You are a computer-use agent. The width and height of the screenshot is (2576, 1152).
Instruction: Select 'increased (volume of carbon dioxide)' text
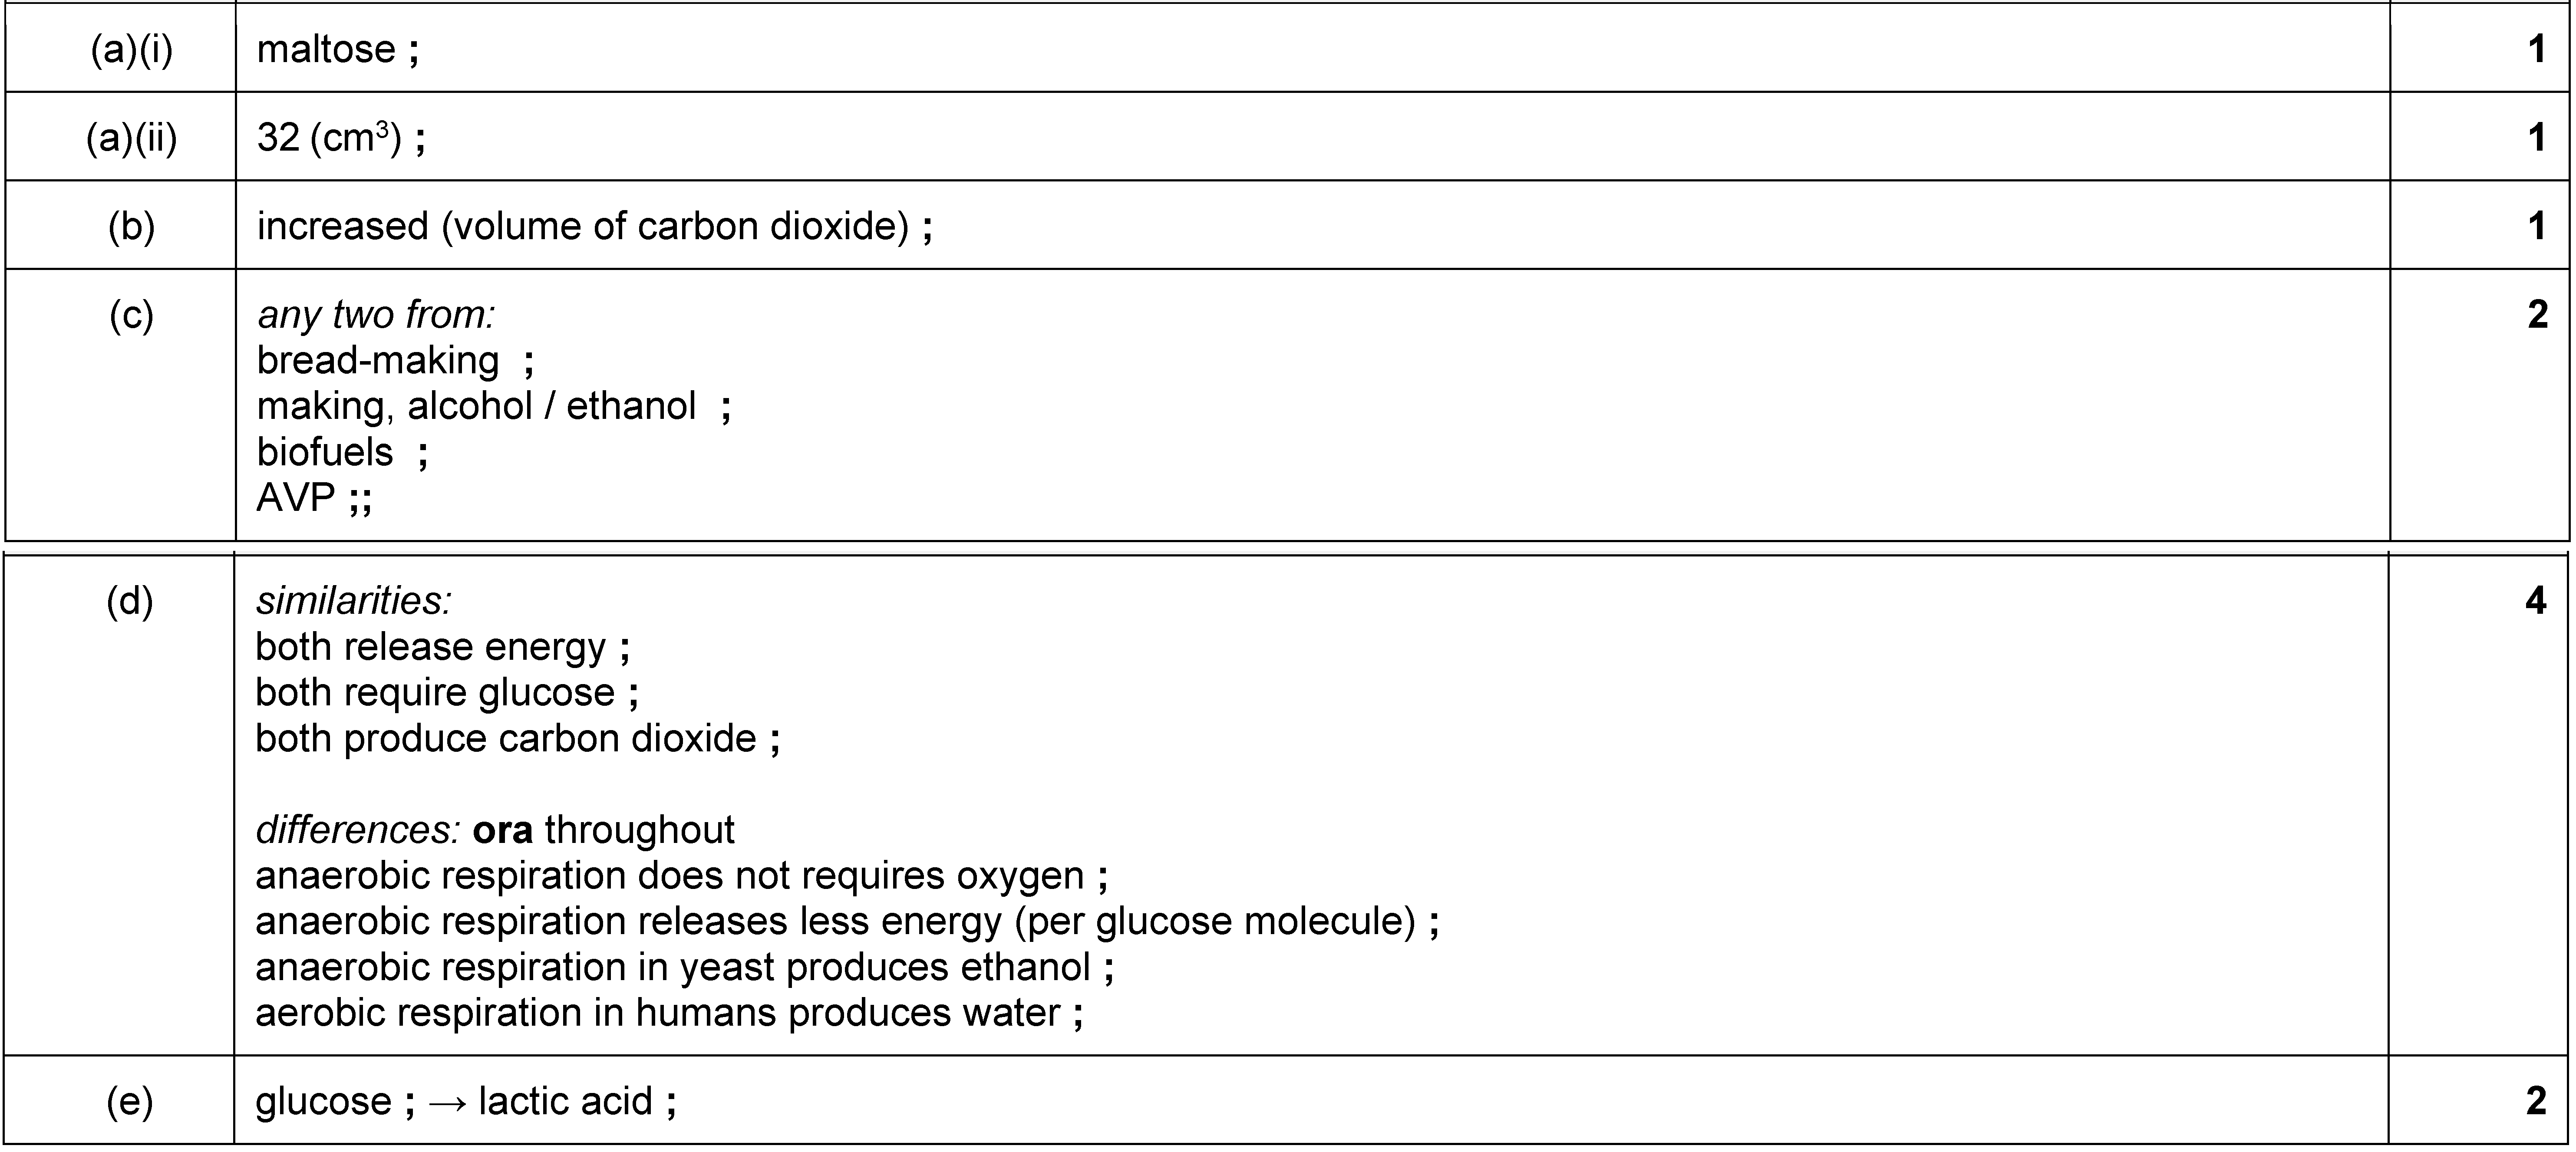(583, 226)
